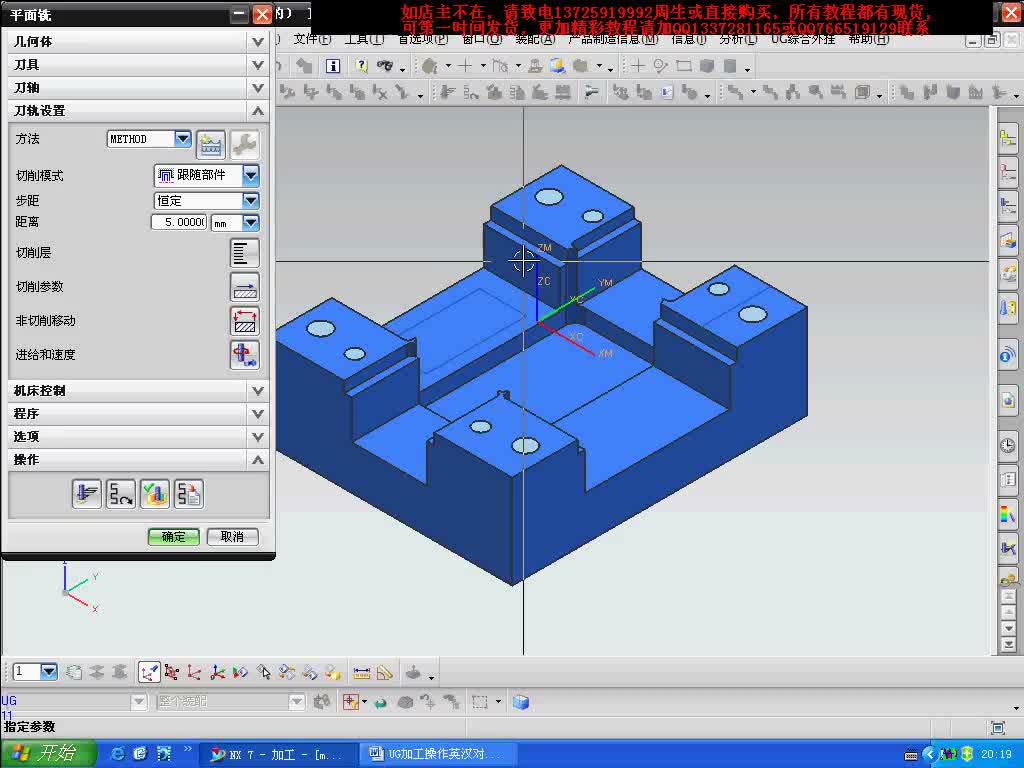
Task: Open the METHOD dropdown
Action: click(183, 138)
